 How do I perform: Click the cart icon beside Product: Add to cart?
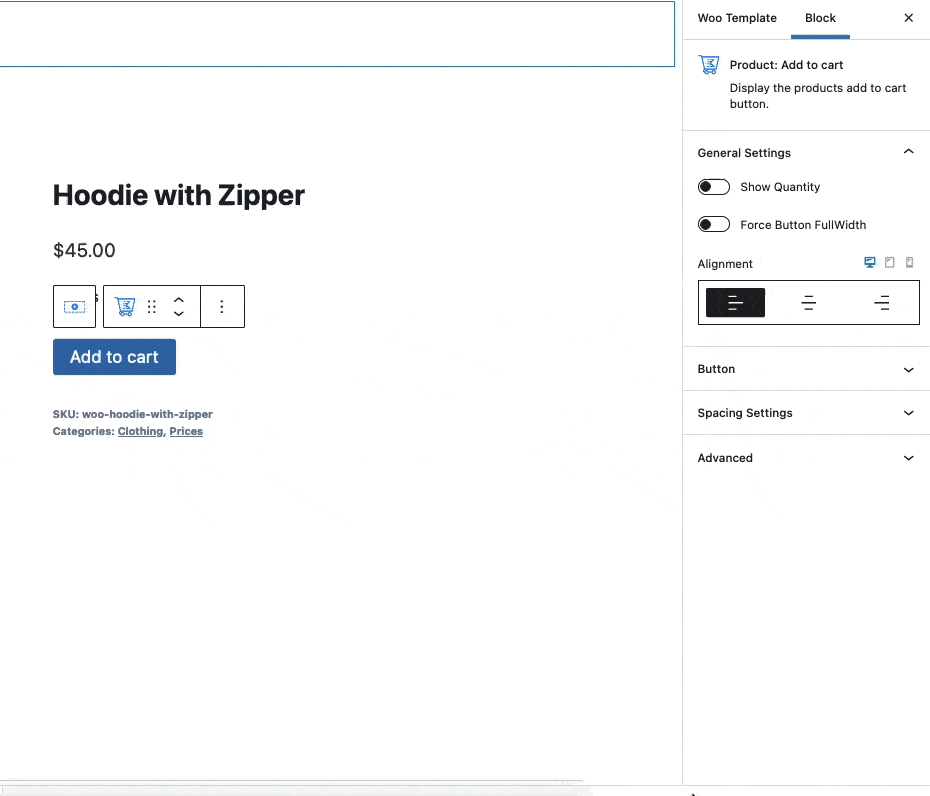point(709,65)
